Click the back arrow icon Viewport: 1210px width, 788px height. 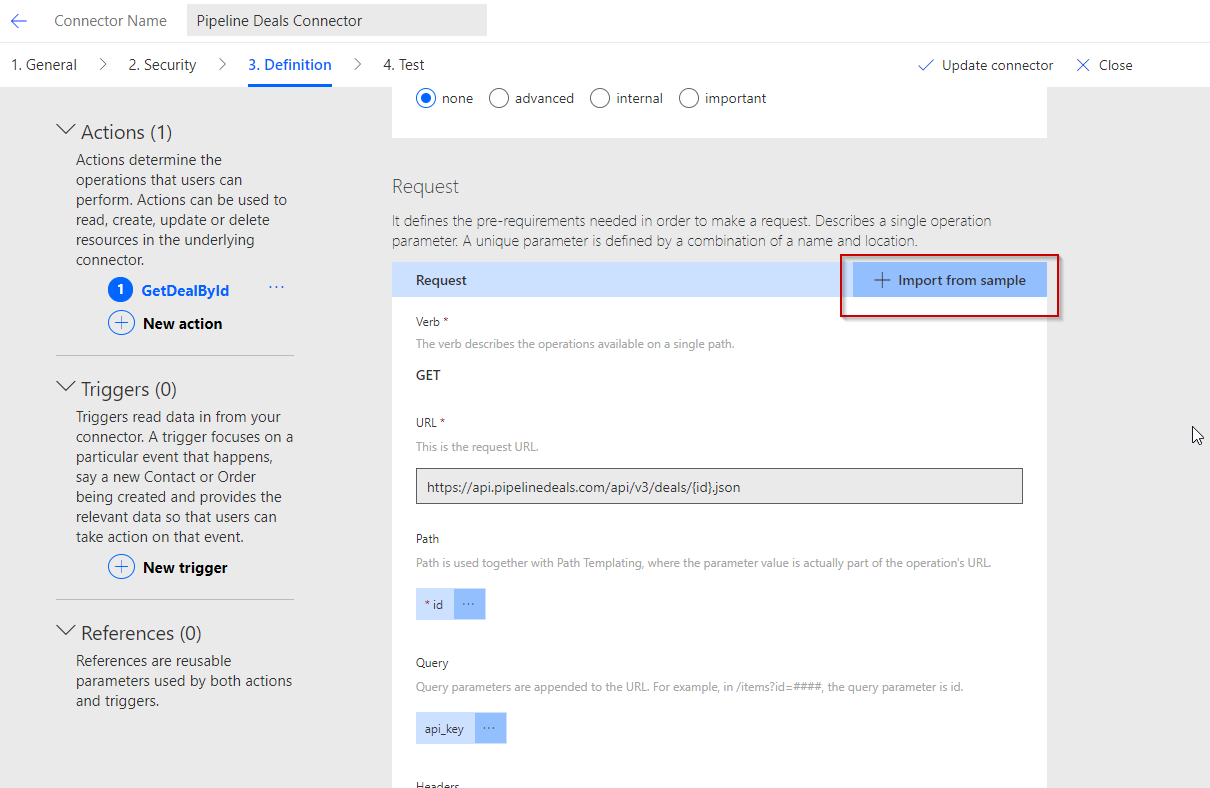click(19, 21)
